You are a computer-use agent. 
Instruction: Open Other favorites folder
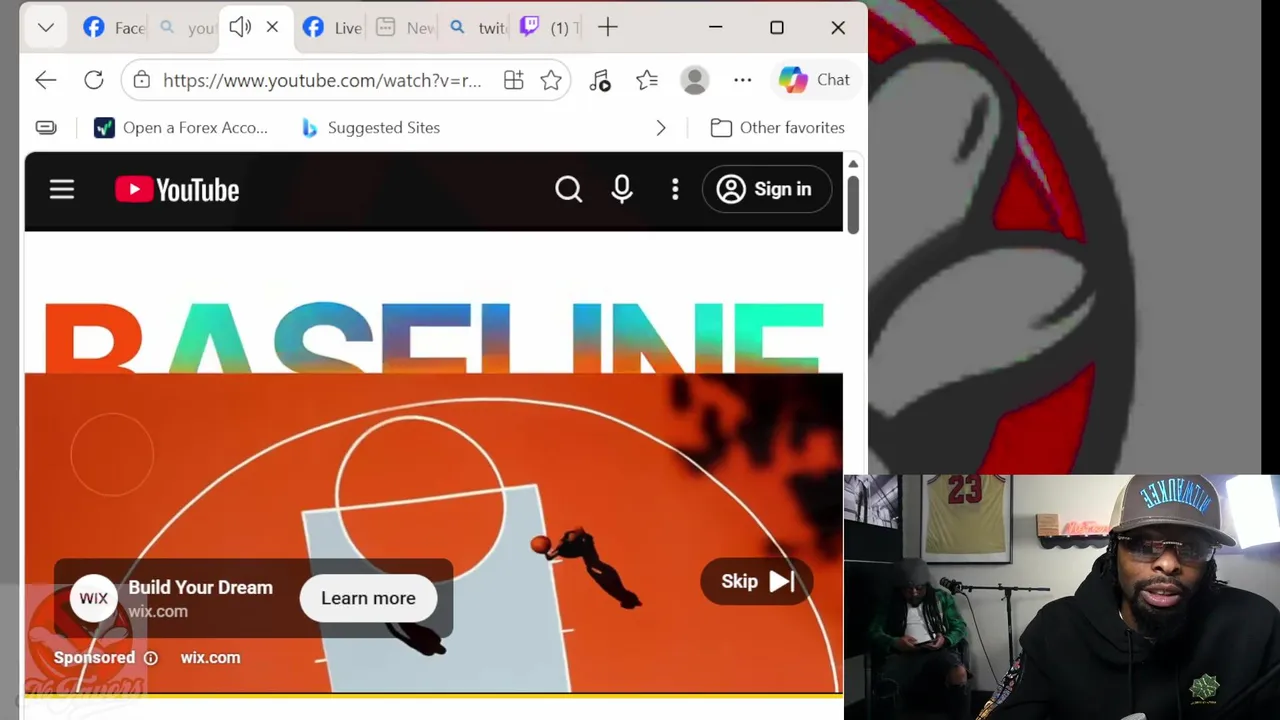[778, 128]
